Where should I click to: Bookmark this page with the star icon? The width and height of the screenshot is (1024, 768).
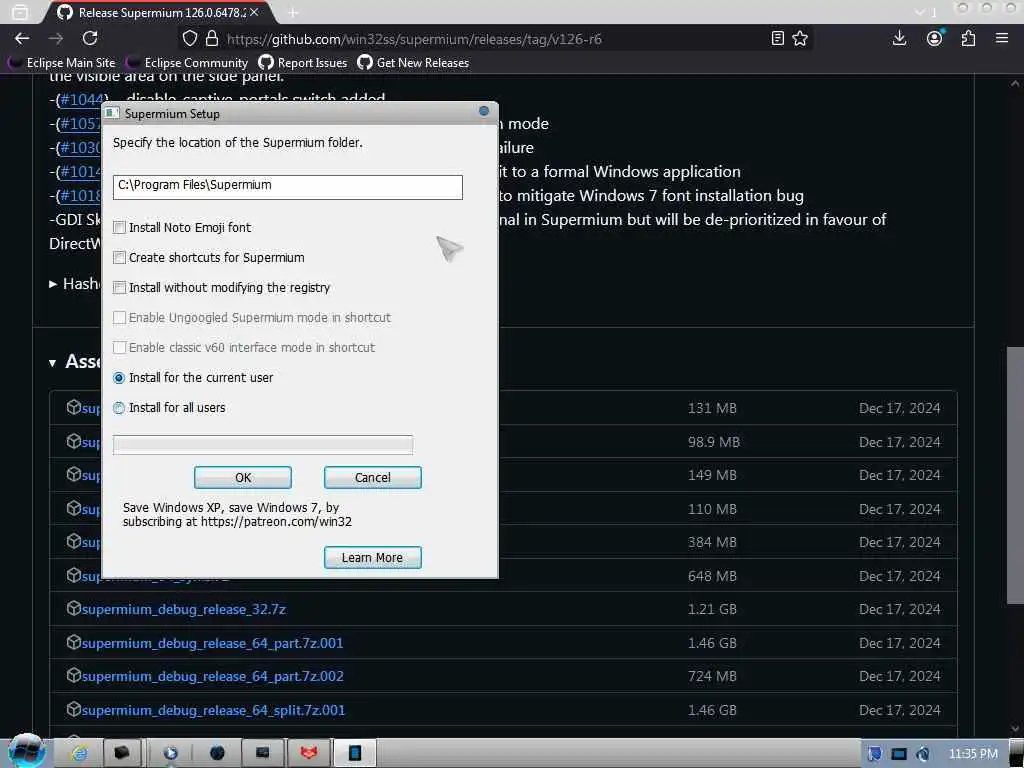(x=800, y=39)
